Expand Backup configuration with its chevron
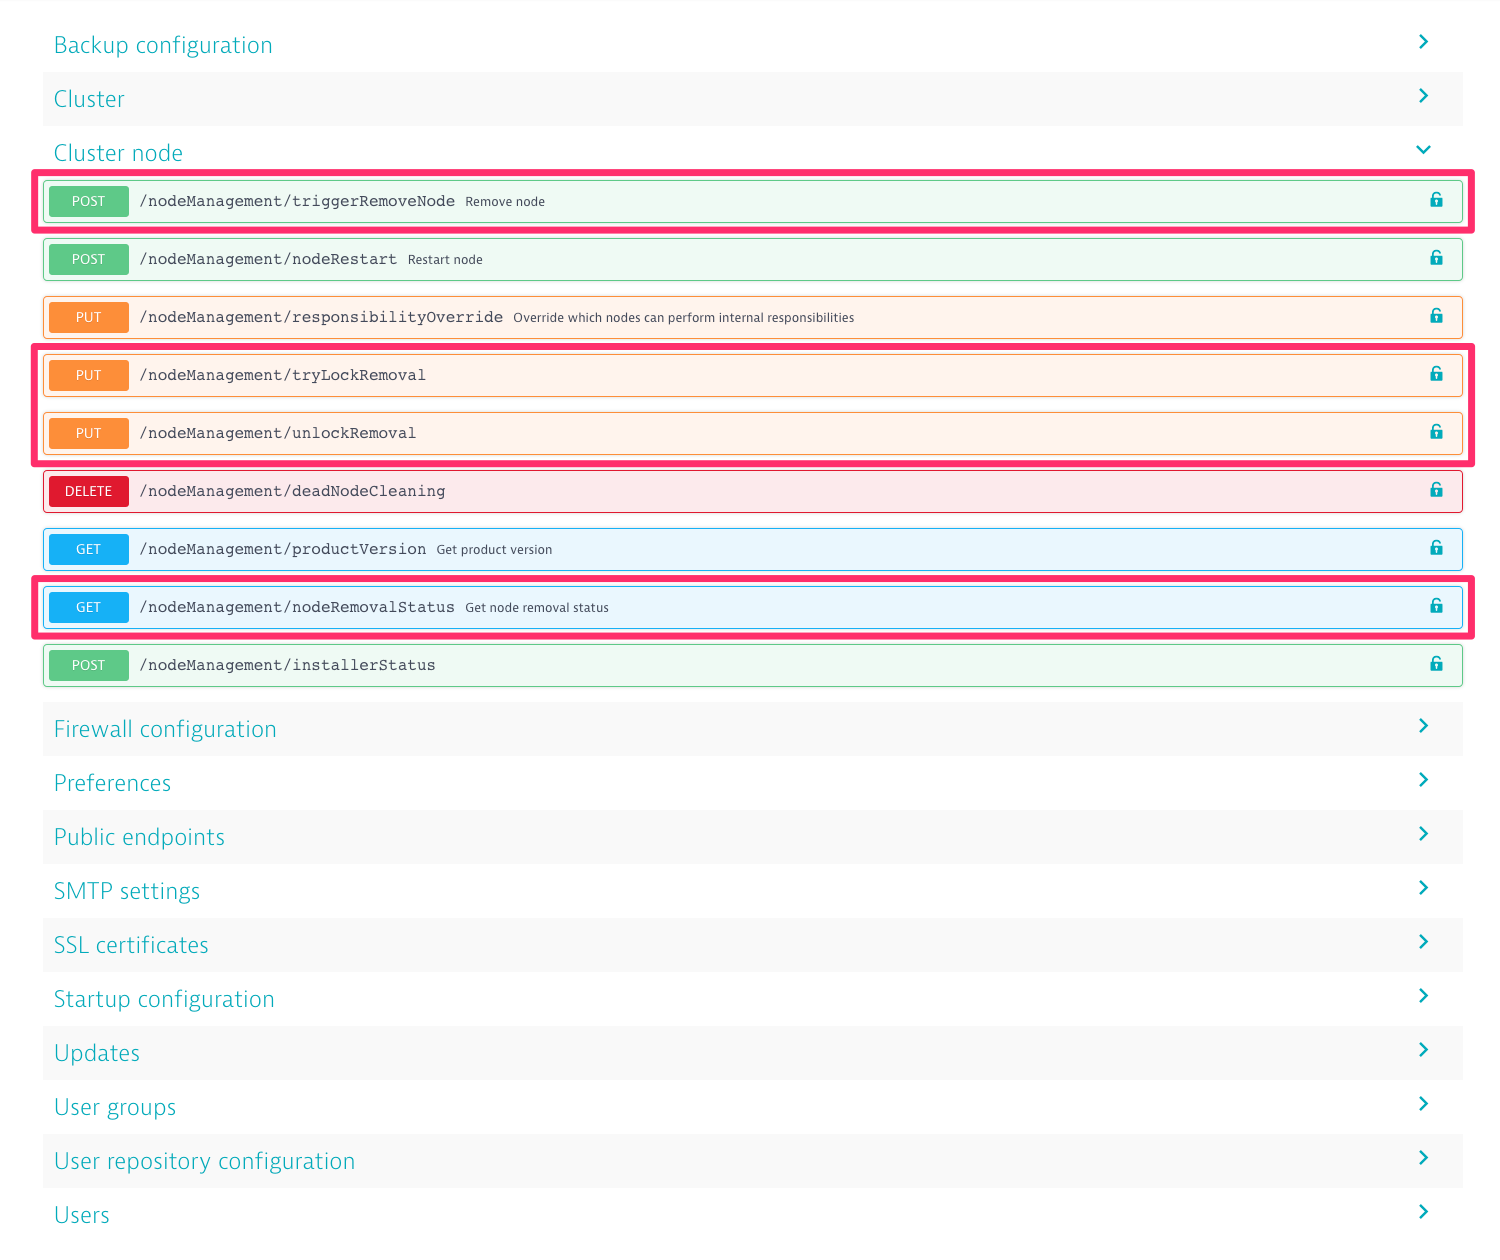This screenshot has width=1500, height=1260. [x=1423, y=42]
